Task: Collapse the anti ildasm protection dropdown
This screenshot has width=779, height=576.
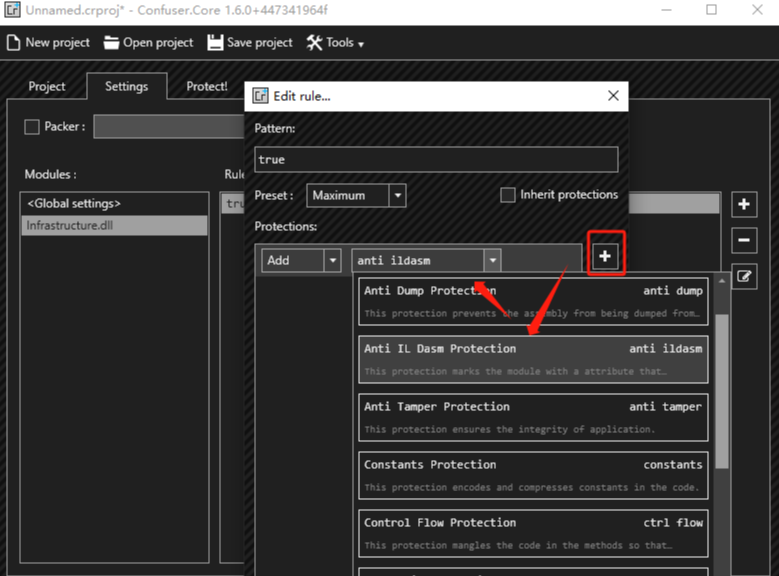Action: point(491,260)
